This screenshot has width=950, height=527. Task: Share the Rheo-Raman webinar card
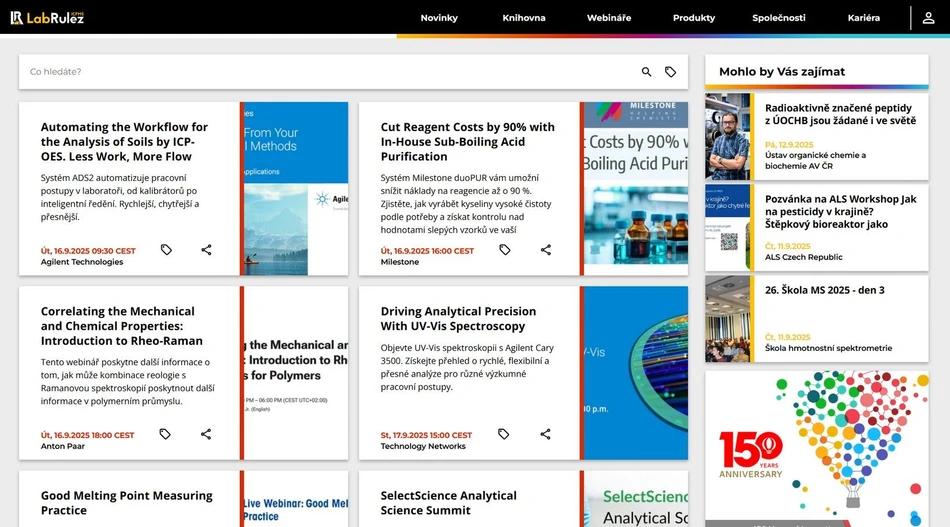coord(206,434)
